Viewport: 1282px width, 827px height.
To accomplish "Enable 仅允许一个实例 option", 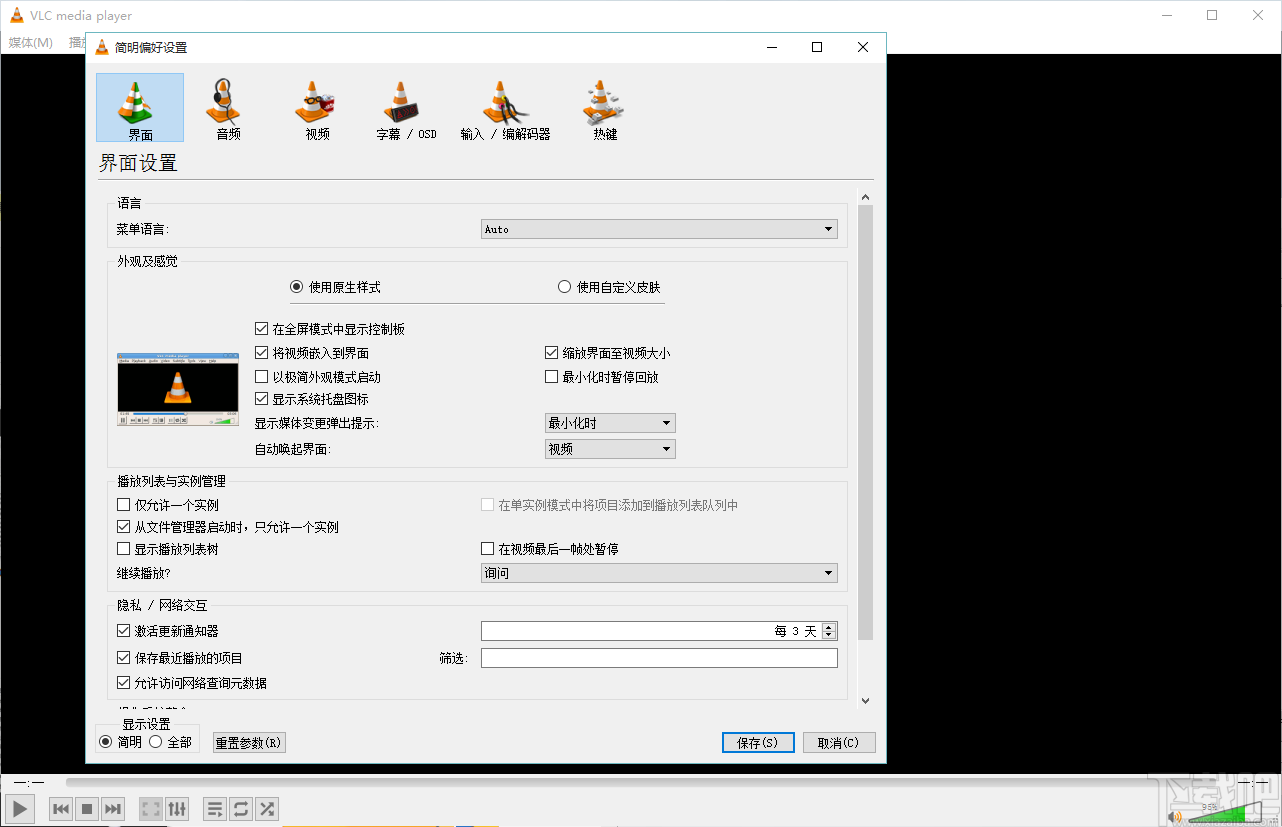I will [124, 504].
